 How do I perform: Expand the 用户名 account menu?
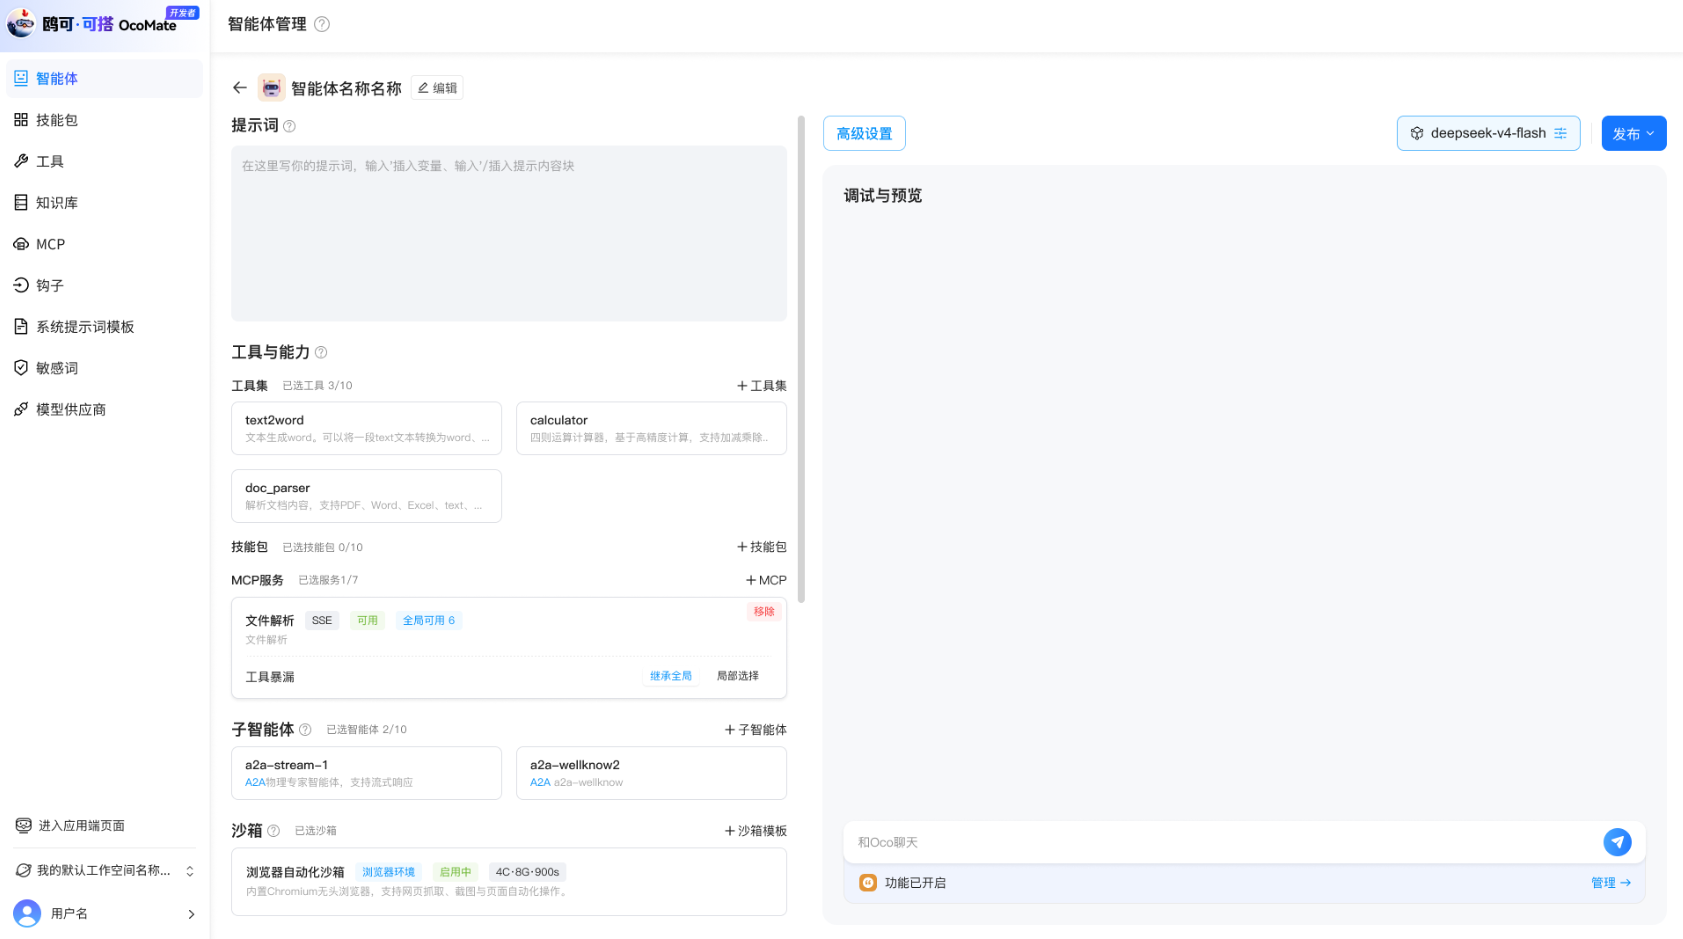pyautogui.click(x=104, y=913)
